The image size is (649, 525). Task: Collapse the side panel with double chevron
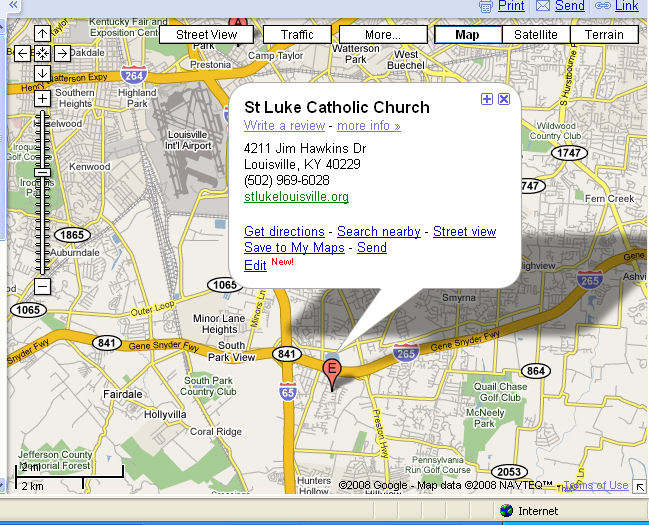point(13,5)
